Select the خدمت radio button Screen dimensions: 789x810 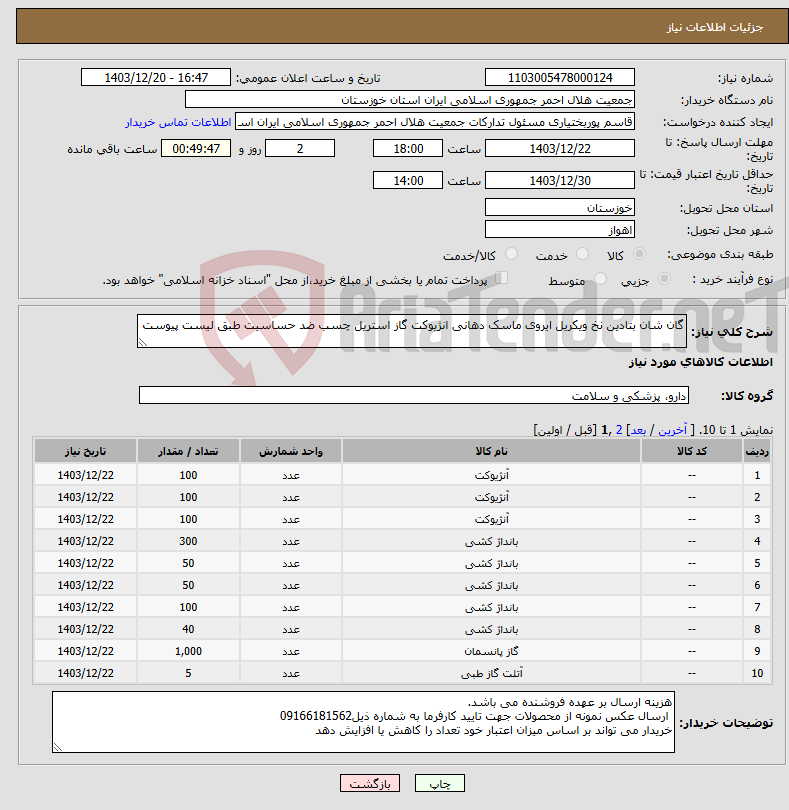coord(582,254)
